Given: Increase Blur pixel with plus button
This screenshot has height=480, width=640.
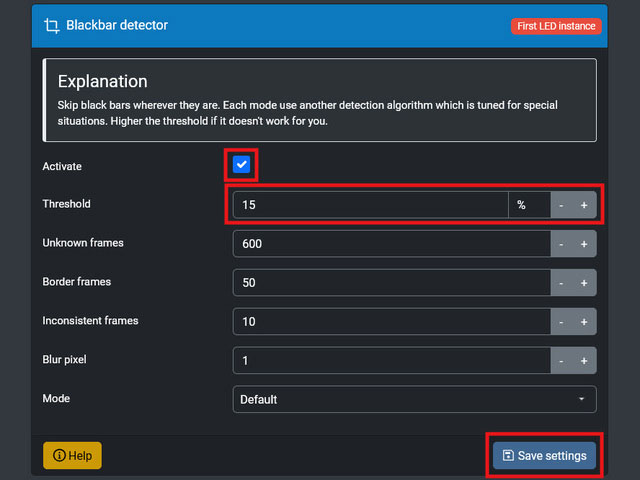Looking at the screenshot, I should click(x=584, y=360).
